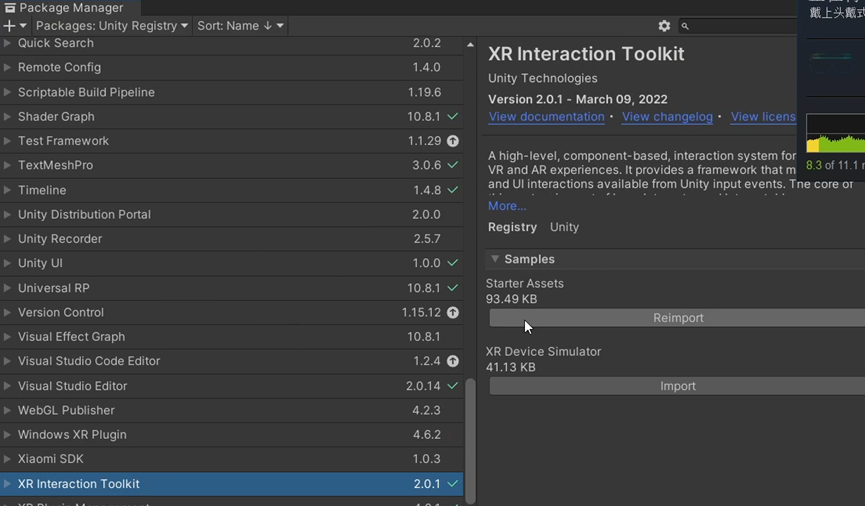
Task: Select the Windows XR Plugin package
Action: 232,435
